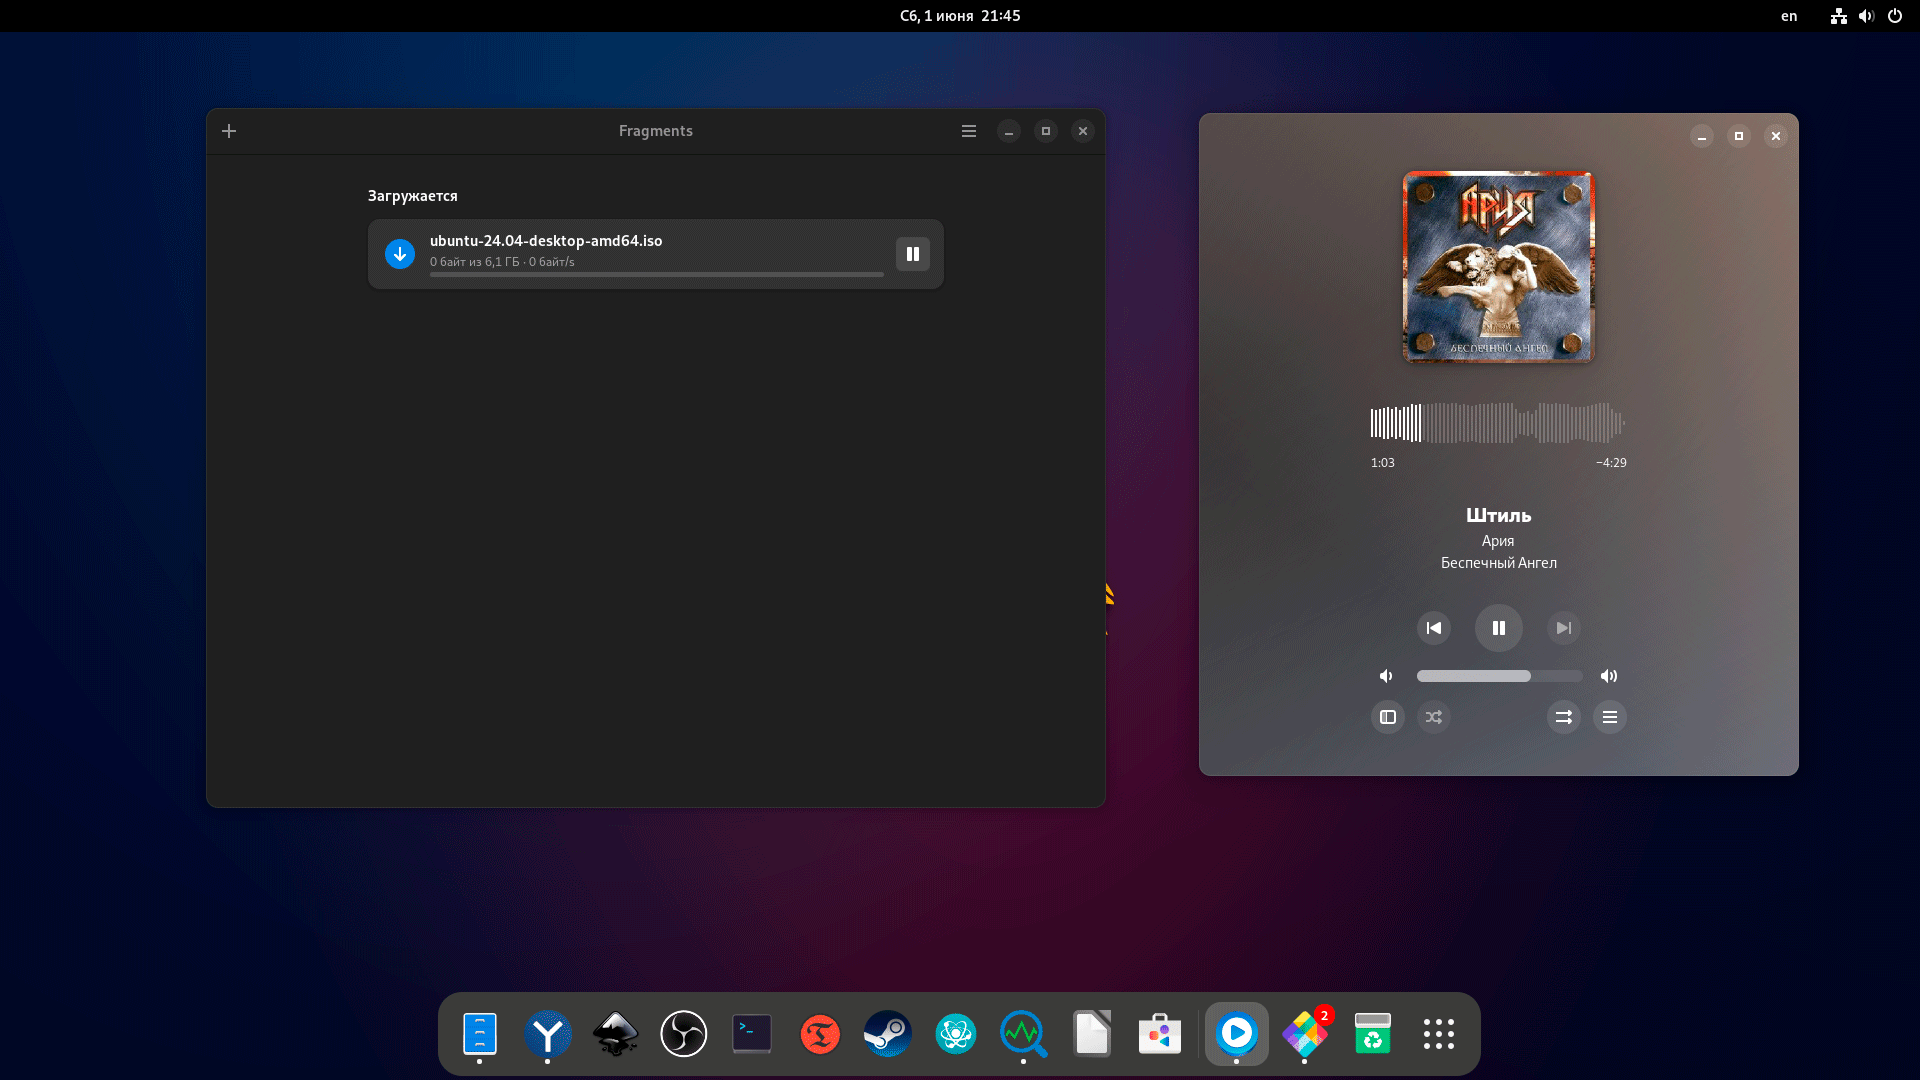Pause the ubuntu-24.04 ISO download
The height and width of the screenshot is (1080, 1920).
coord(912,254)
